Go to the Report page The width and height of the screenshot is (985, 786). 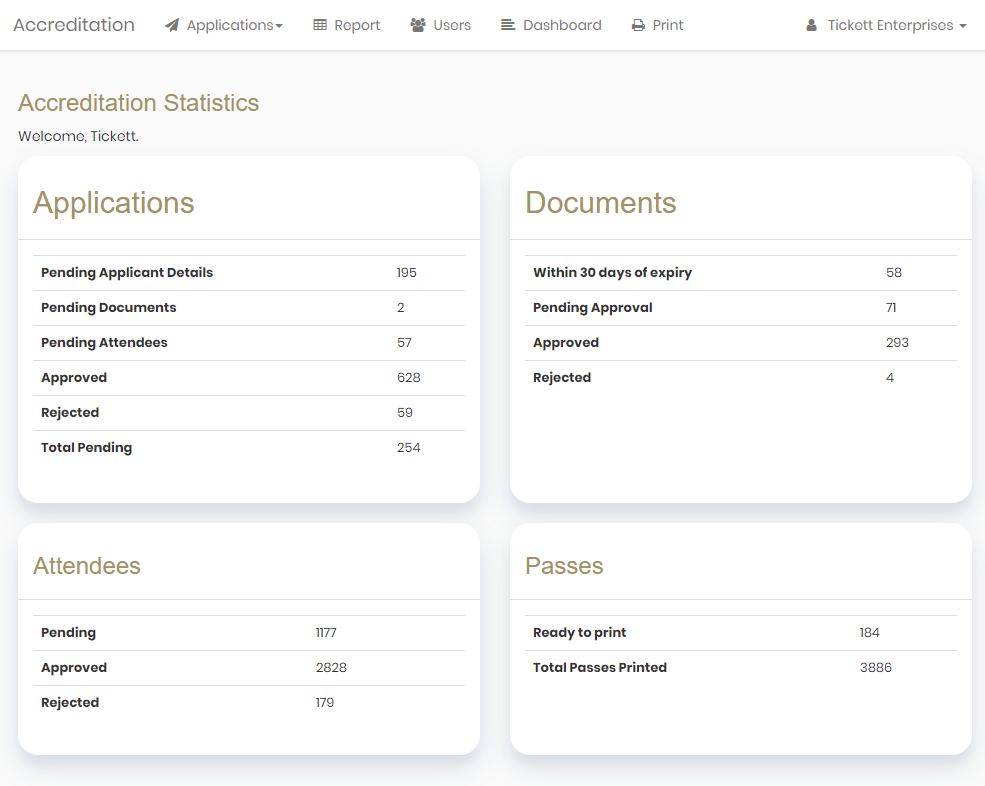click(347, 25)
